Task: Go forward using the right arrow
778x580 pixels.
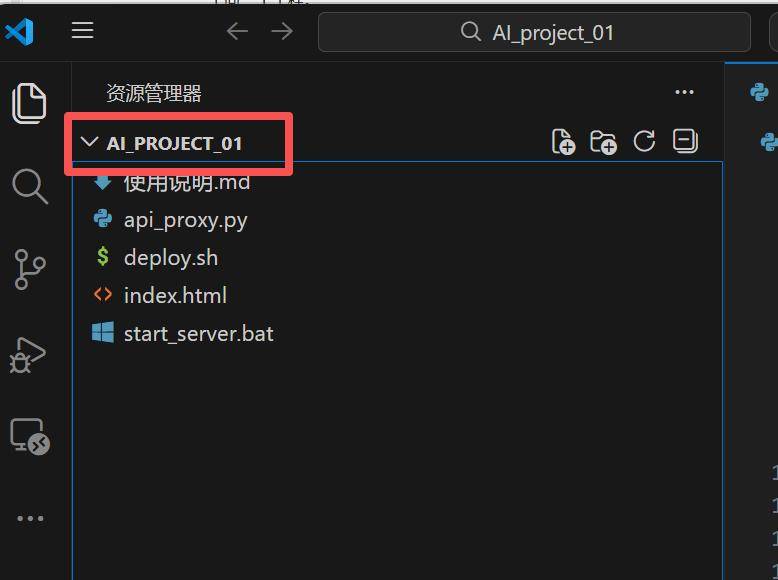Action: (x=282, y=32)
